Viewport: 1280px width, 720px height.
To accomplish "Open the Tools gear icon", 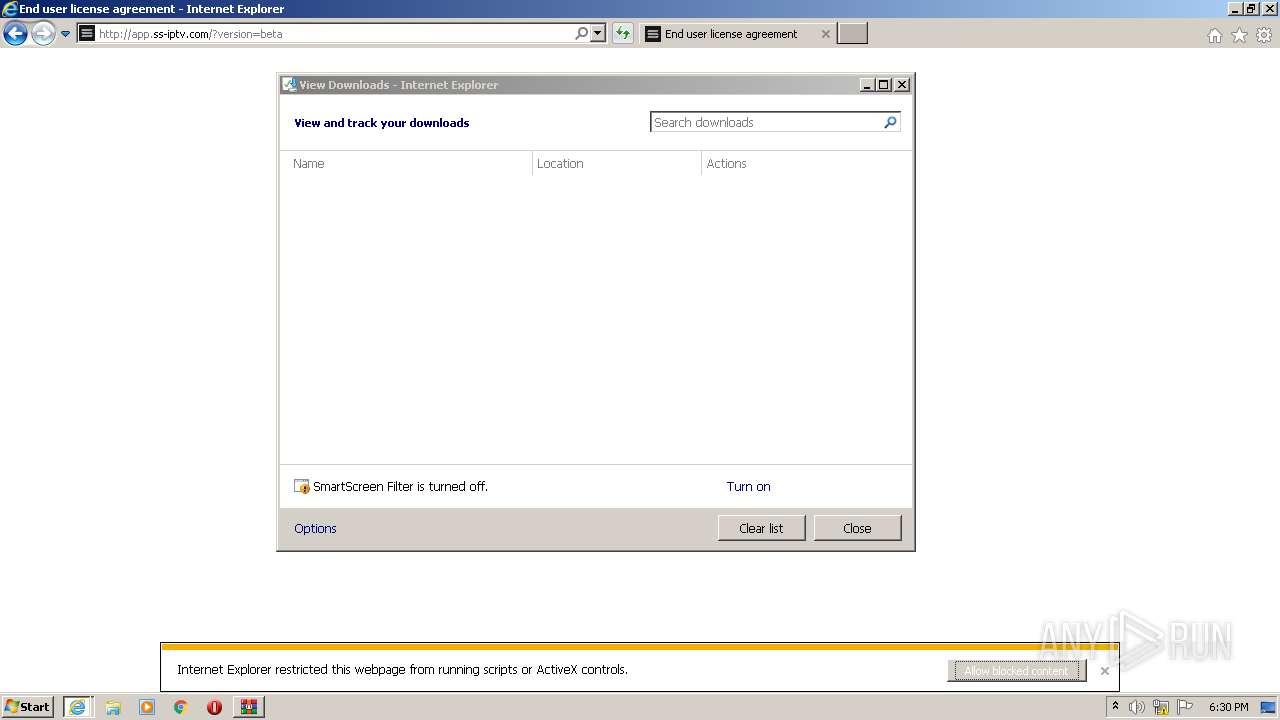I will tap(1264, 35).
